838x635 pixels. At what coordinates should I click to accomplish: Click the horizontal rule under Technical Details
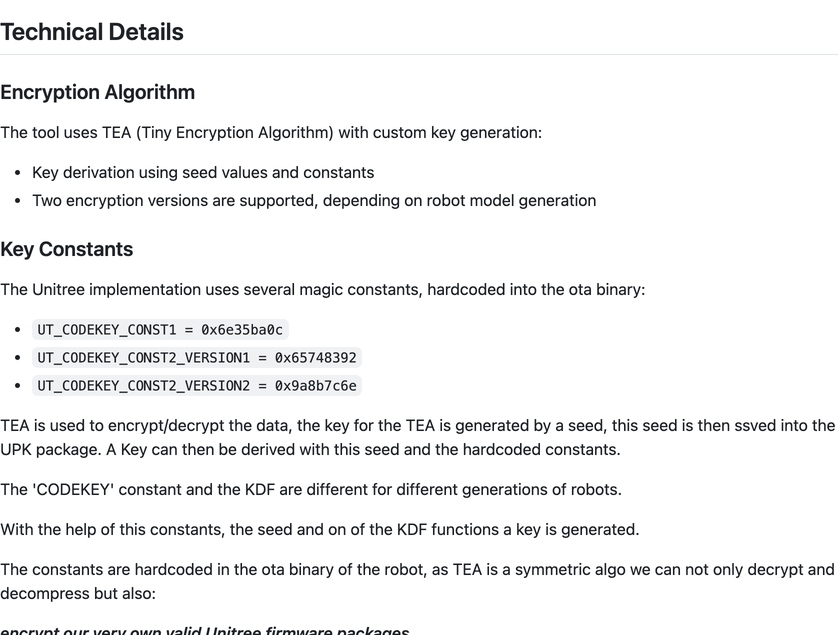click(419, 55)
